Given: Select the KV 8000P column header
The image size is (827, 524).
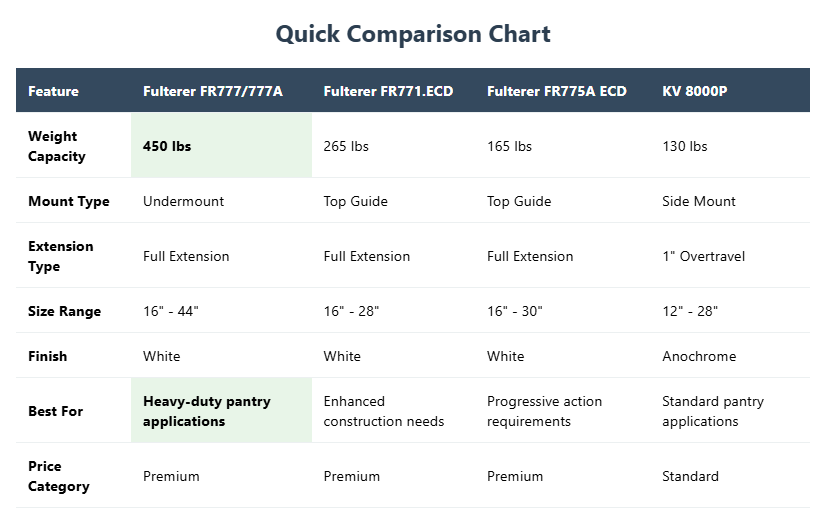Looking at the screenshot, I should 695,91.
